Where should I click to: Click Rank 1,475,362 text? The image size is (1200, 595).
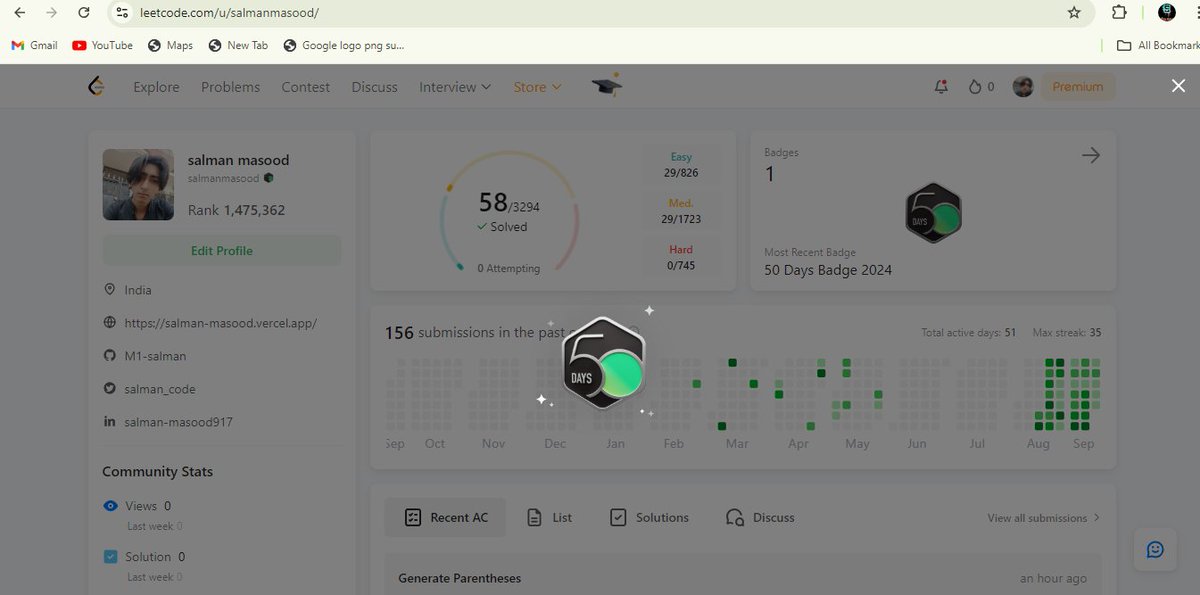pyautogui.click(x=236, y=211)
